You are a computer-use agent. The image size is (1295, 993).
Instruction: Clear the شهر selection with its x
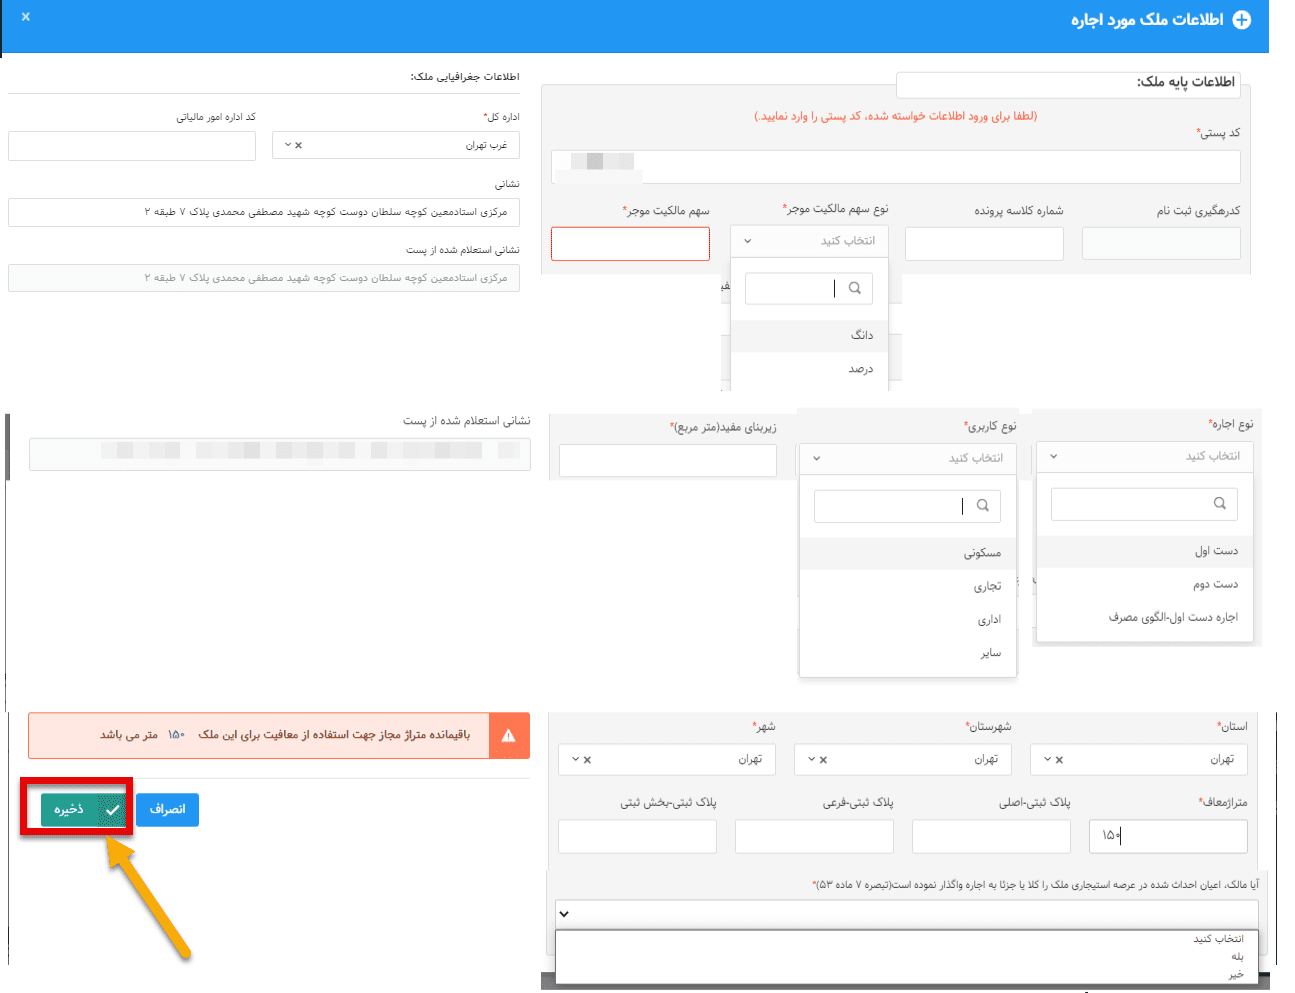coord(587,760)
